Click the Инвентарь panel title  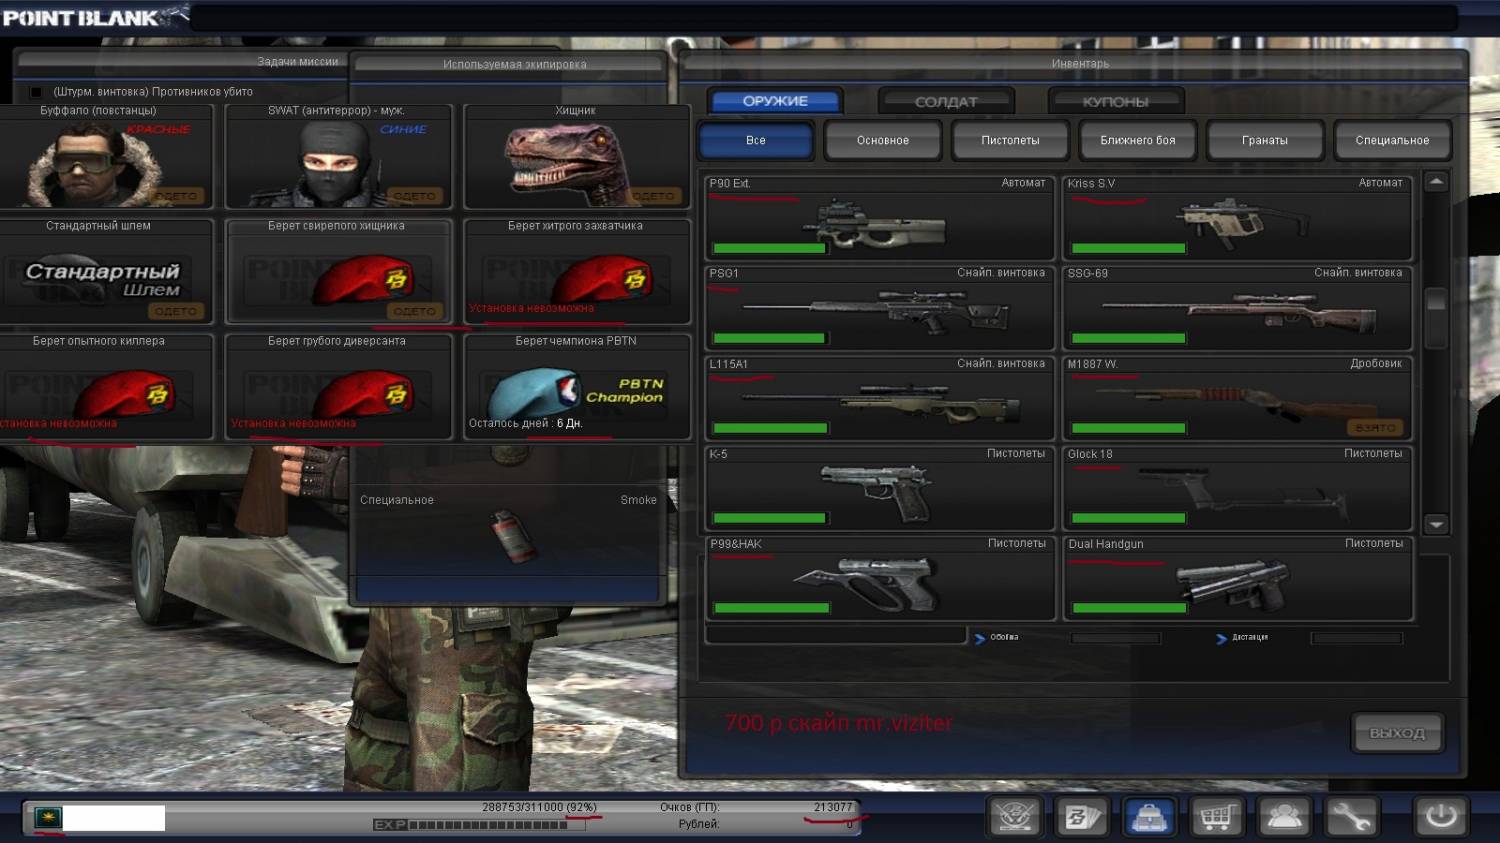coord(1080,64)
